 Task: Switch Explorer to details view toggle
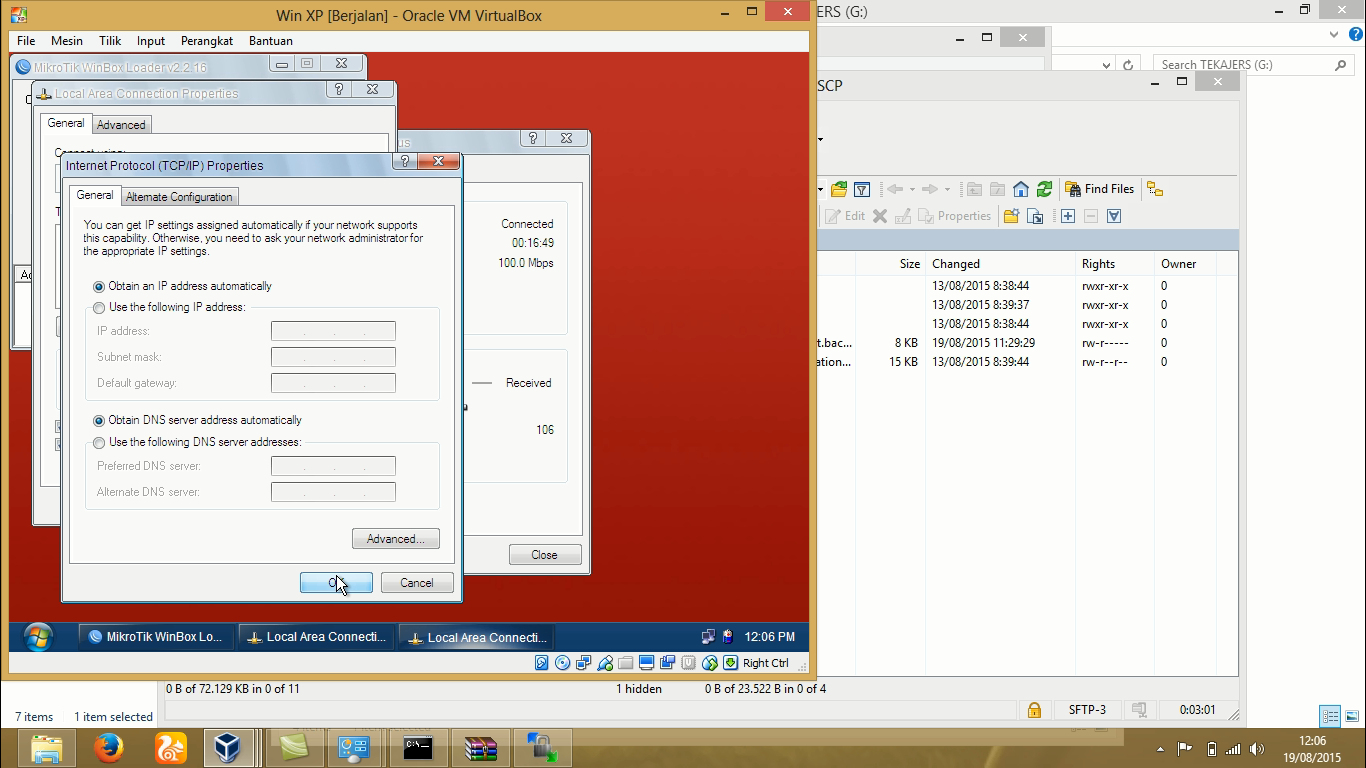coord(1330,716)
